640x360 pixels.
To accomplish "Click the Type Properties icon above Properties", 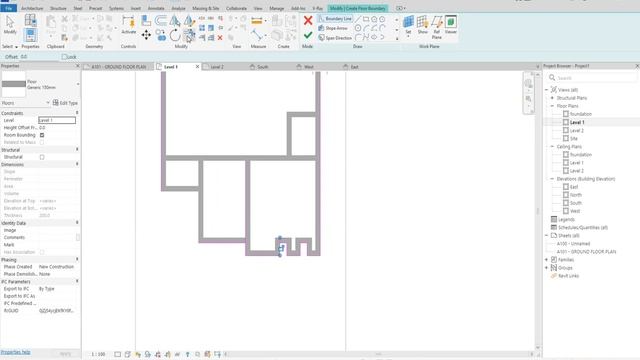I will point(30,20).
